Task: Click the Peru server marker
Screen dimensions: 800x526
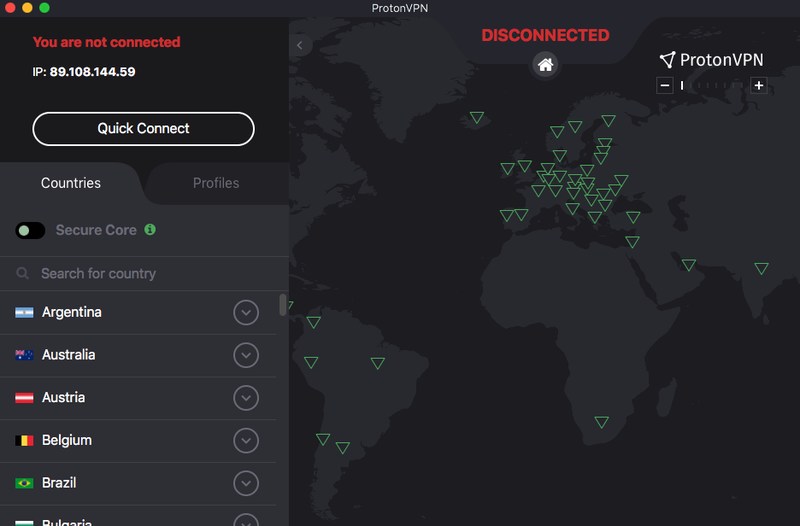Action: [311, 362]
